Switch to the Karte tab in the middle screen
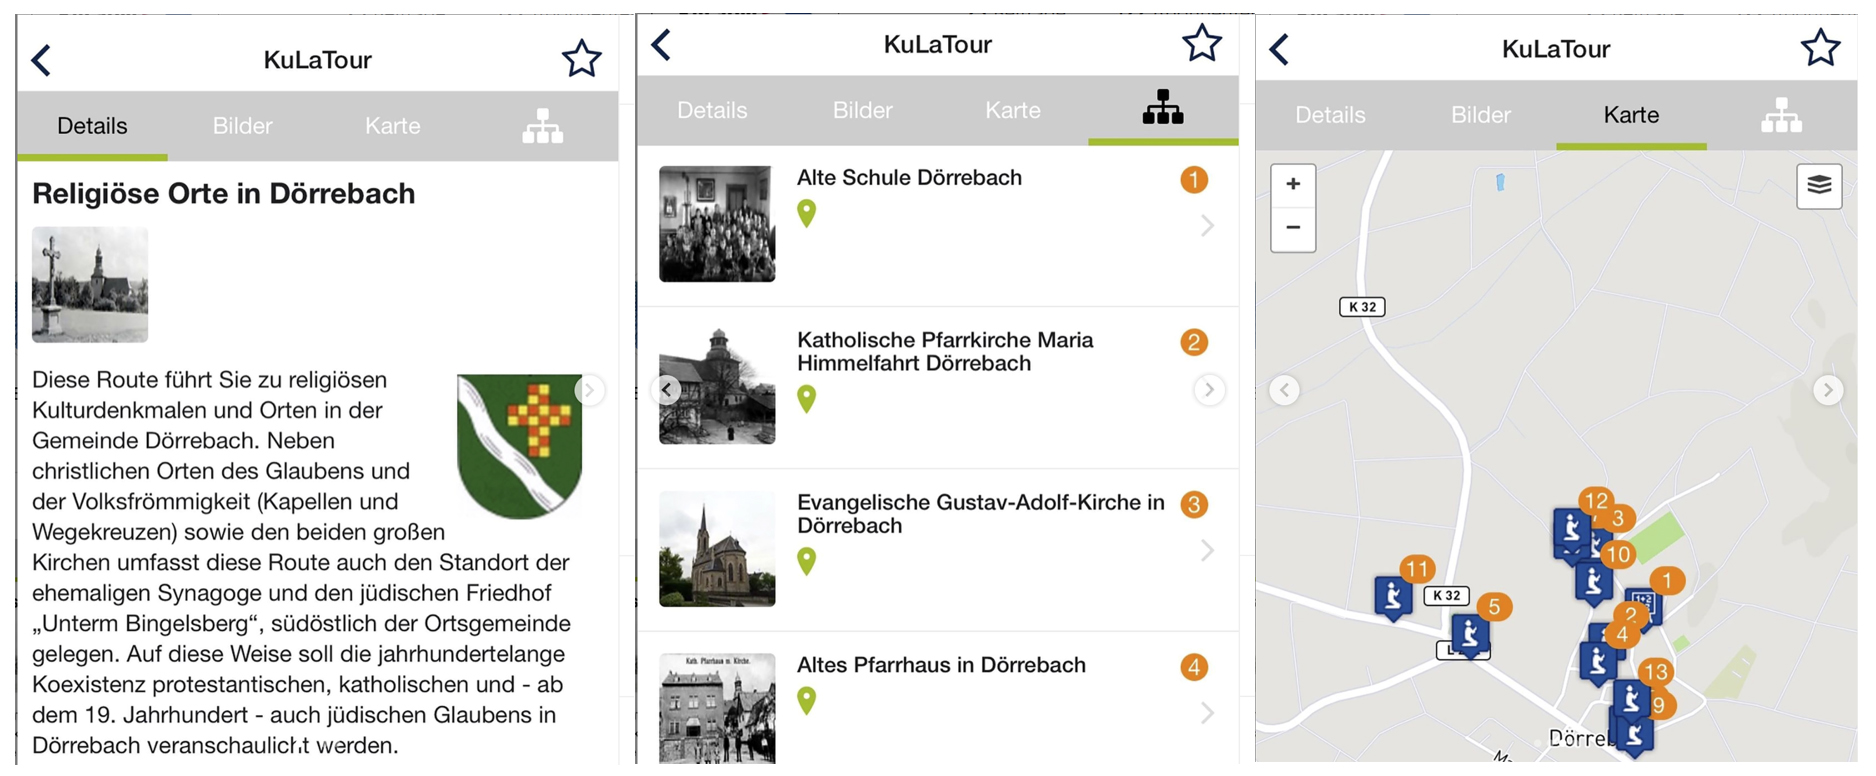The width and height of the screenshot is (1876, 776). [1012, 110]
